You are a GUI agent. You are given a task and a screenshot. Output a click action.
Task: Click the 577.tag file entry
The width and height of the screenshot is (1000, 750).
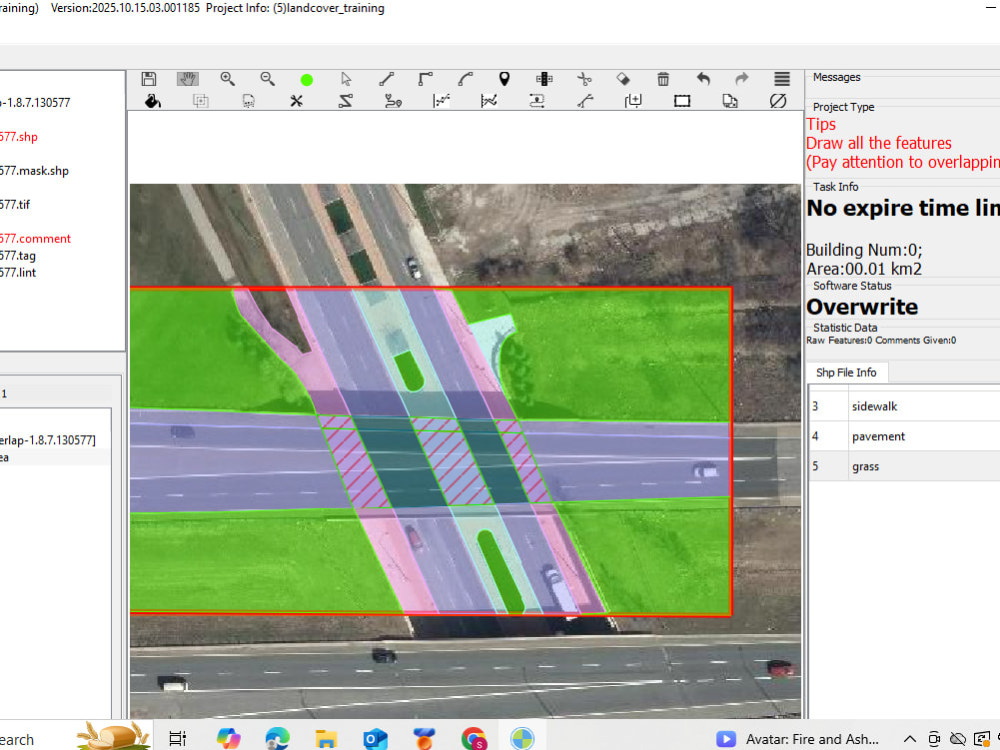18,256
